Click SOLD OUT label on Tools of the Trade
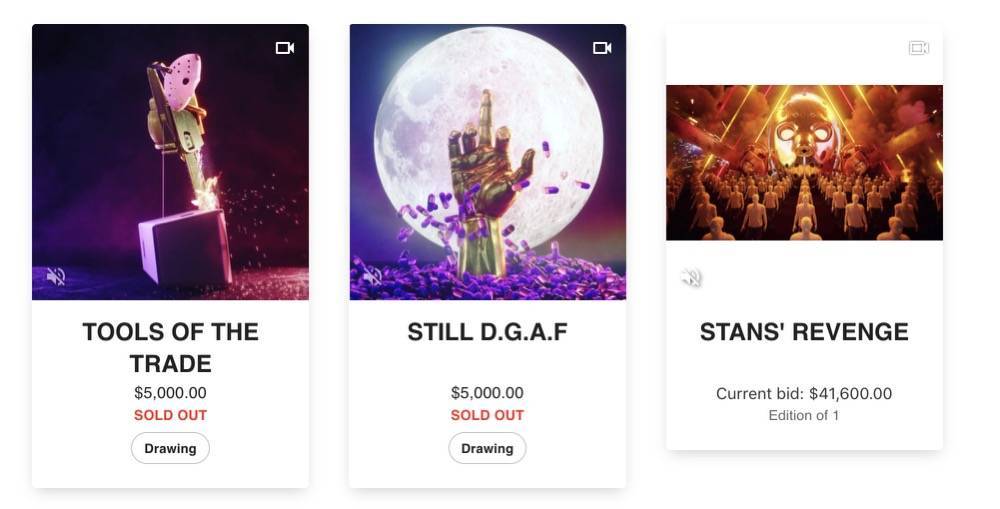Image resolution: width=1000 pixels, height=509 pixels. 170,415
